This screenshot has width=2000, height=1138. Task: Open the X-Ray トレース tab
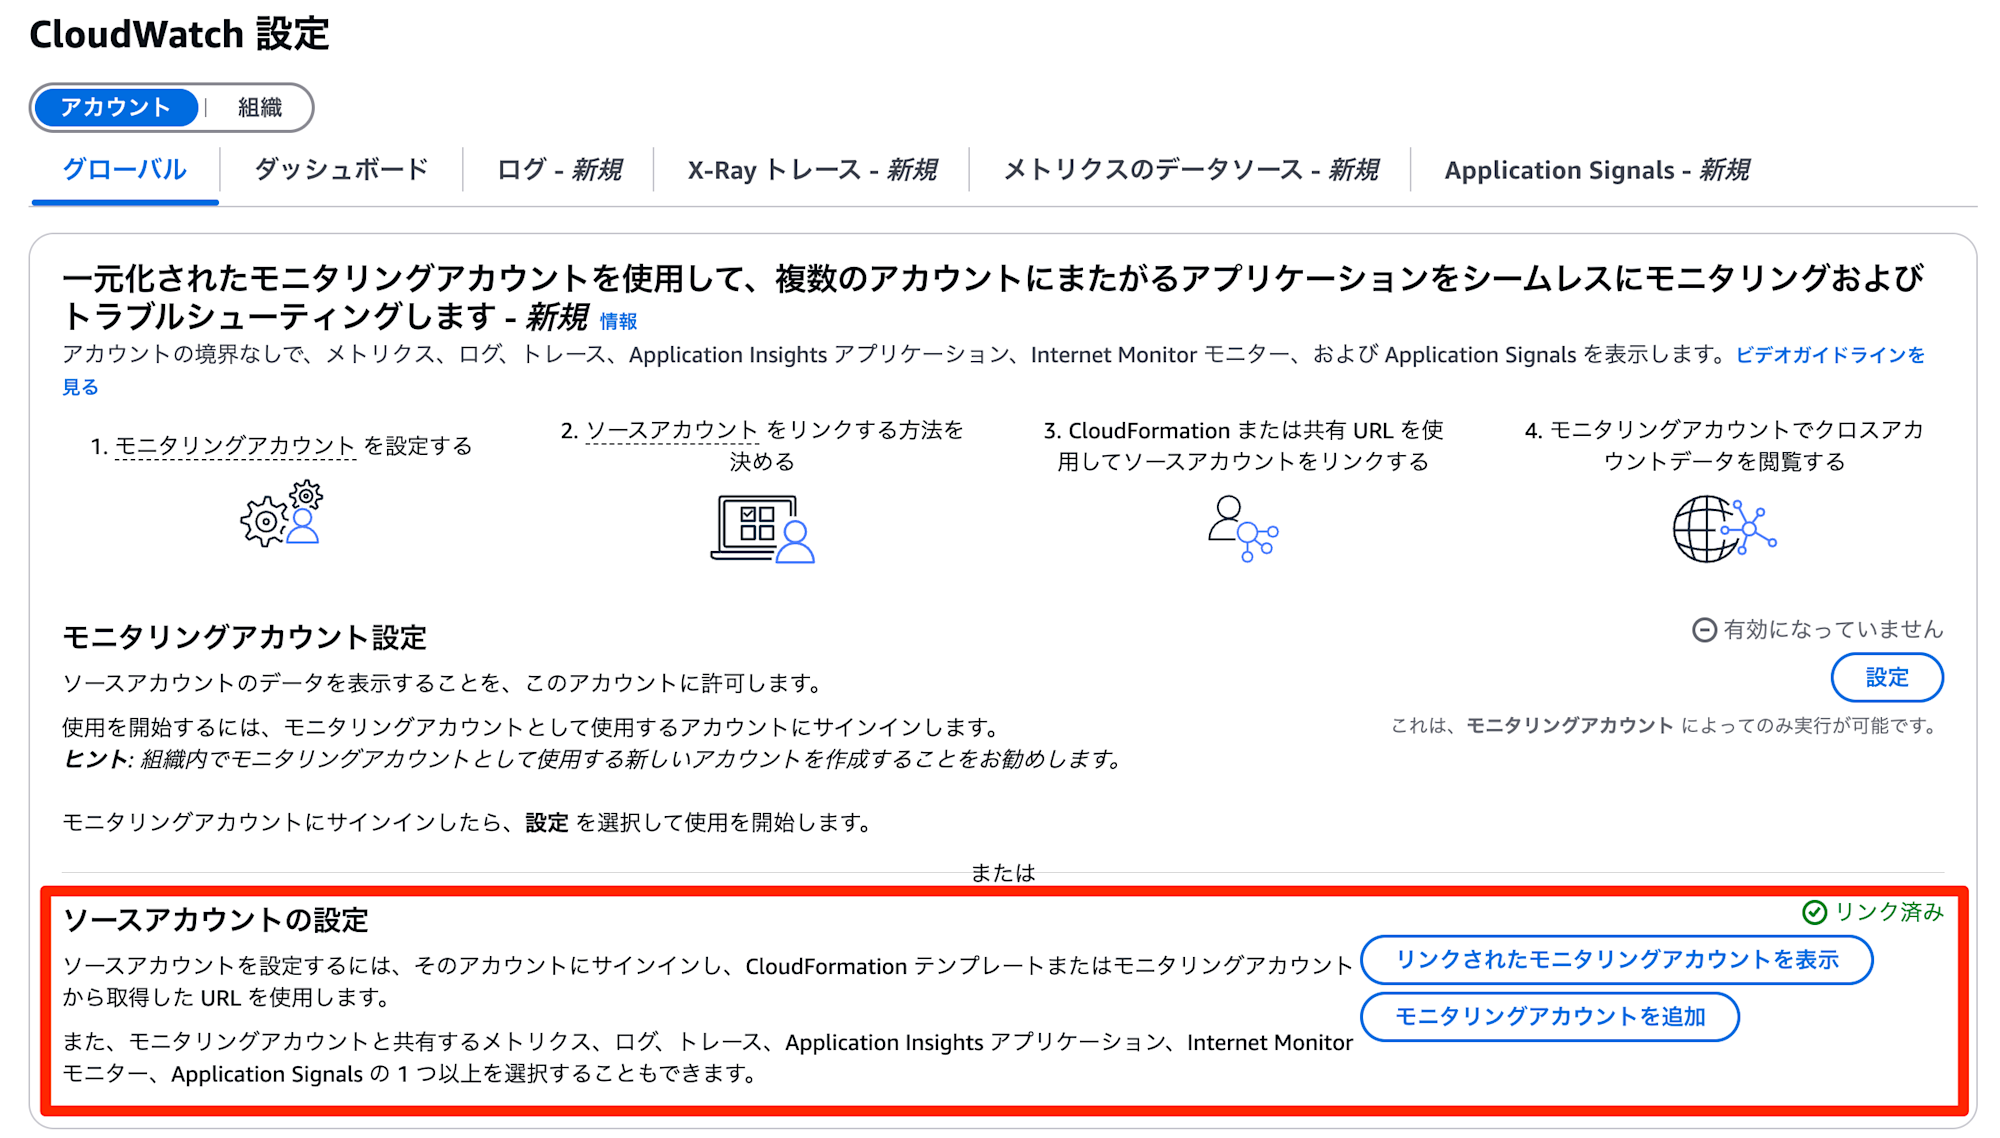pos(811,170)
